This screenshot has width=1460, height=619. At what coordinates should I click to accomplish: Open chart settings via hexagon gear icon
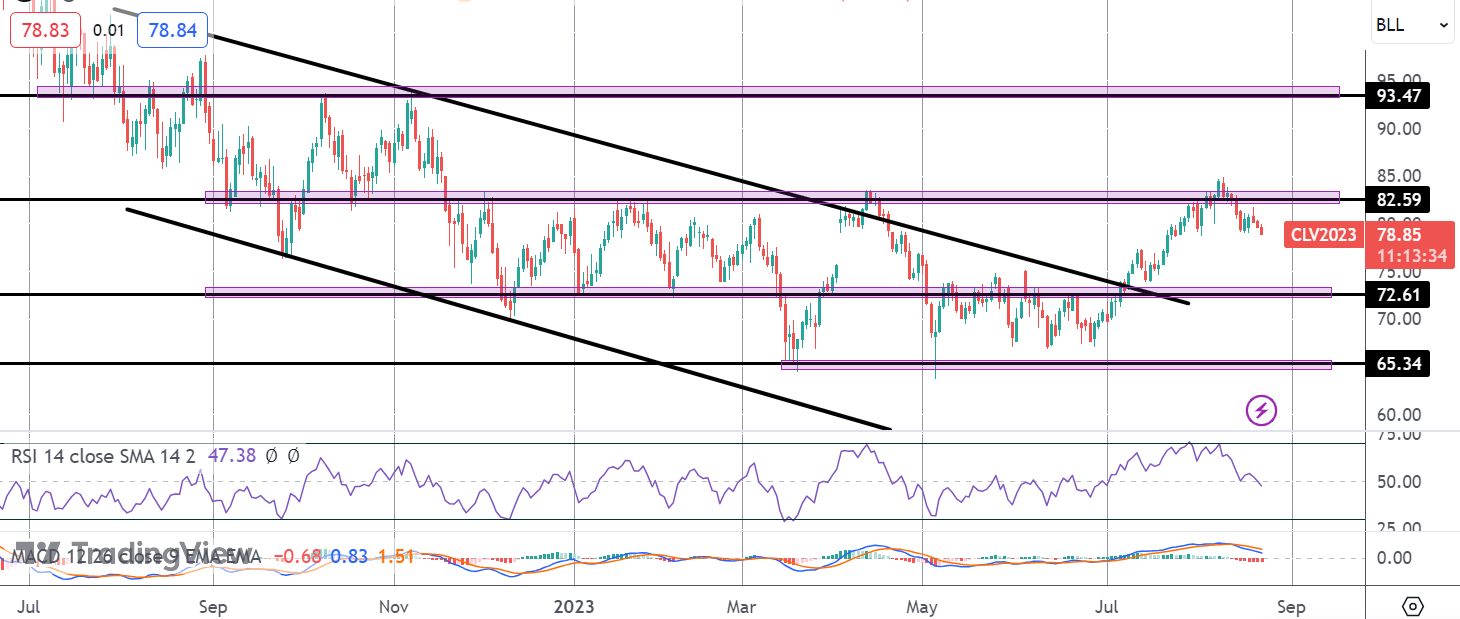[1412, 606]
